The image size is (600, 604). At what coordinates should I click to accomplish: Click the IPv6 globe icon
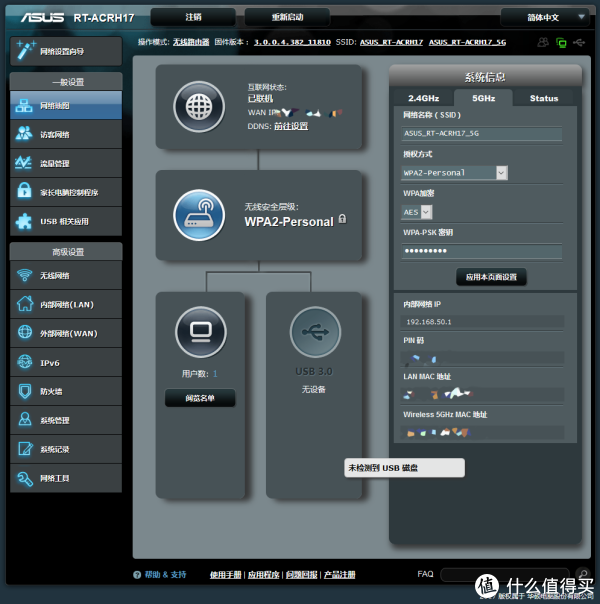point(25,362)
